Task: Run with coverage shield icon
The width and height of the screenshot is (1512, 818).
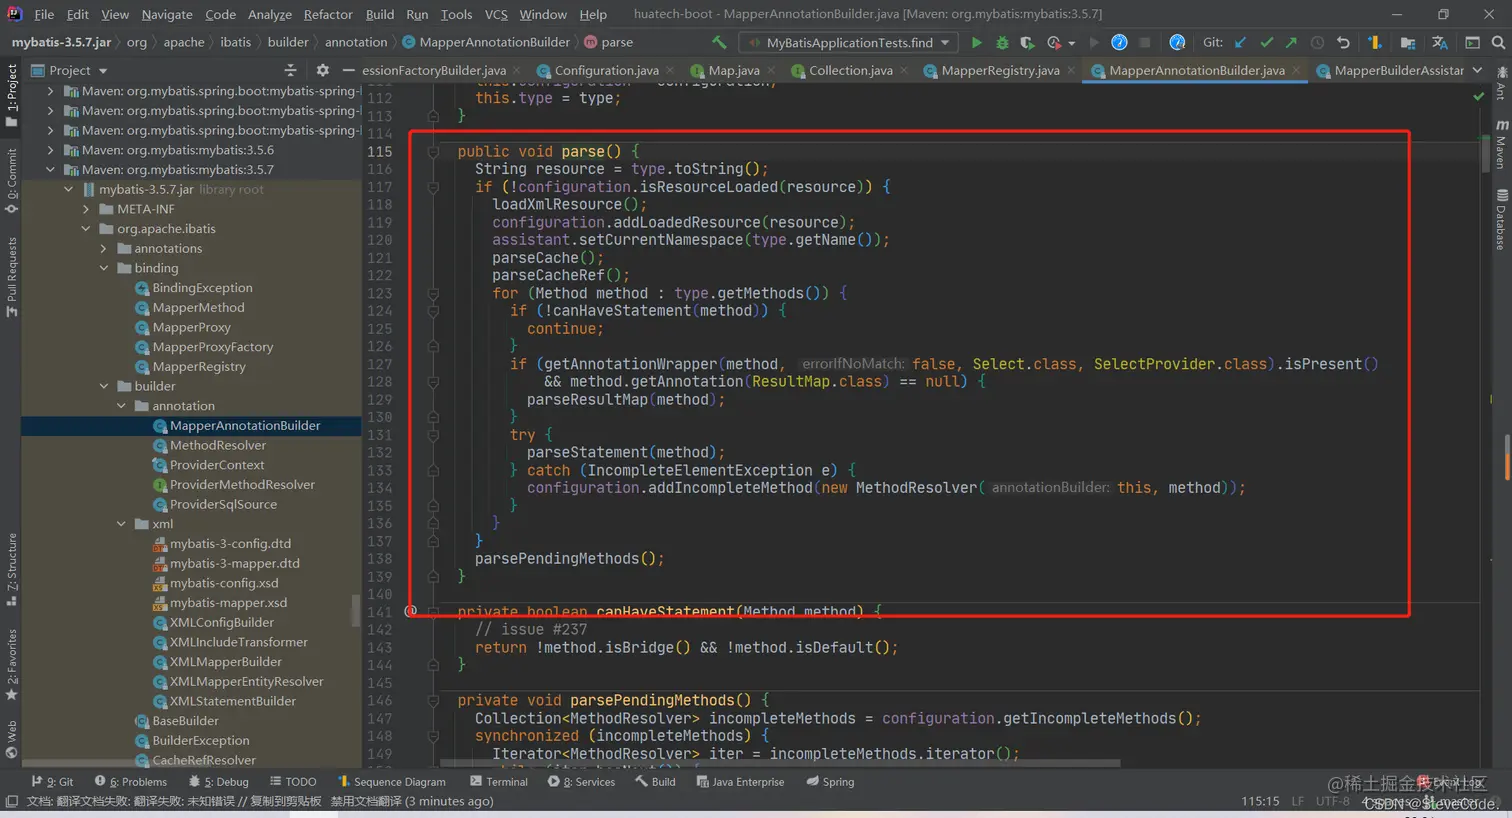Action: (1027, 42)
